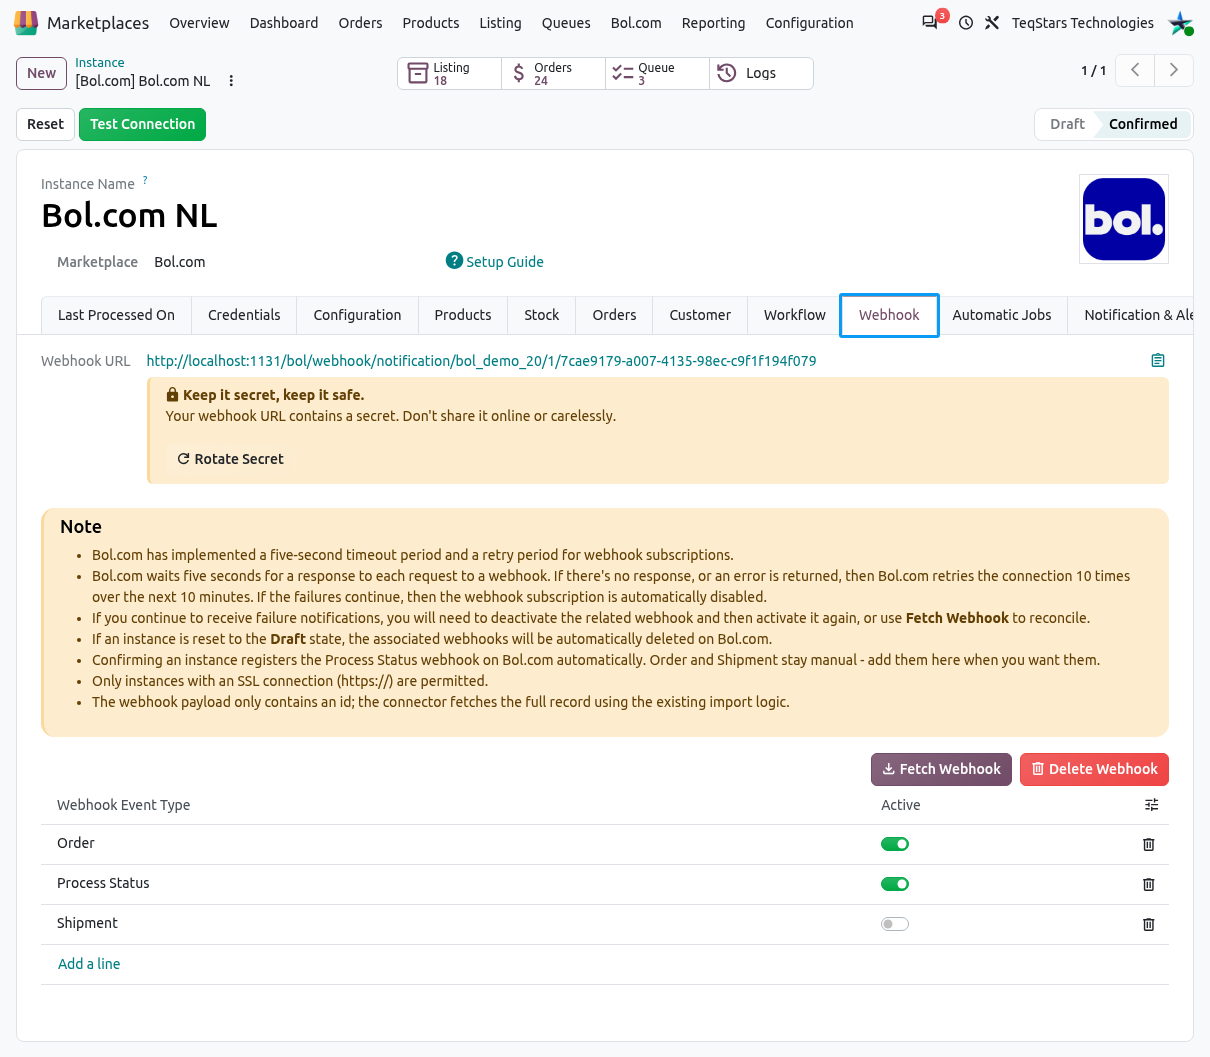Delete the Shipment webhook row
The image size is (1210, 1057).
tap(1149, 924)
